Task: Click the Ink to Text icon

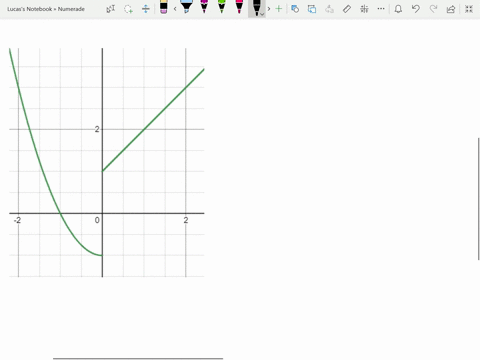Action: [x=329, y=9]
